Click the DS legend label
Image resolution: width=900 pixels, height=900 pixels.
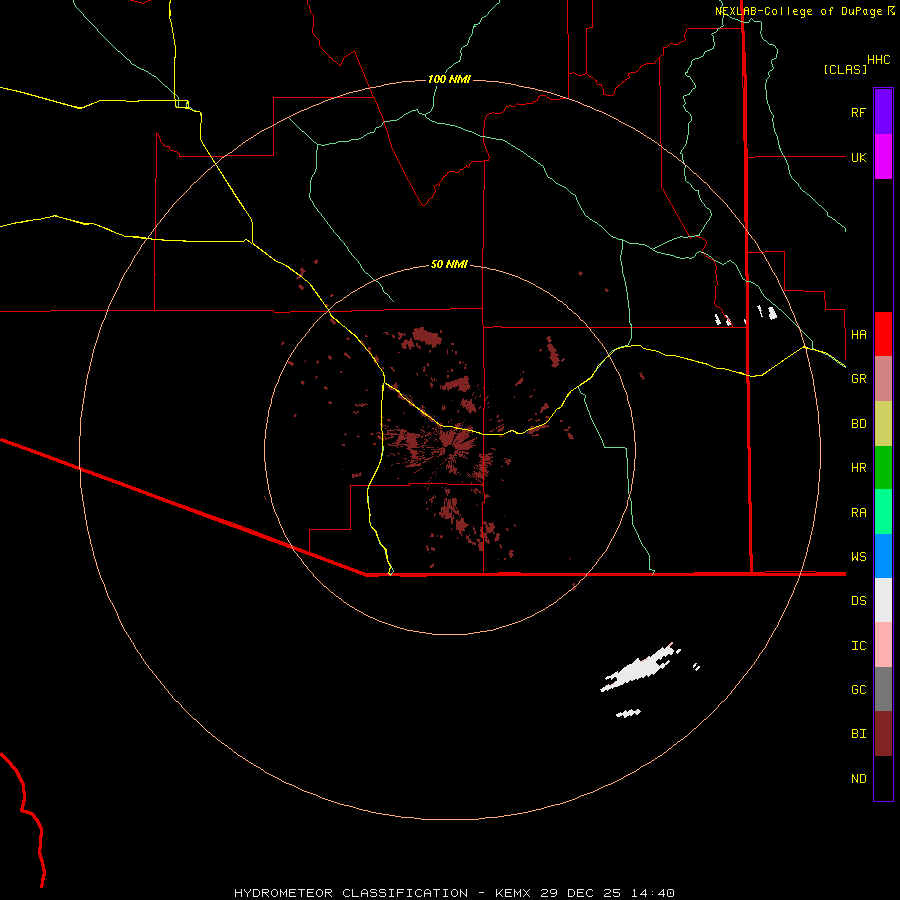coord(858,600)
